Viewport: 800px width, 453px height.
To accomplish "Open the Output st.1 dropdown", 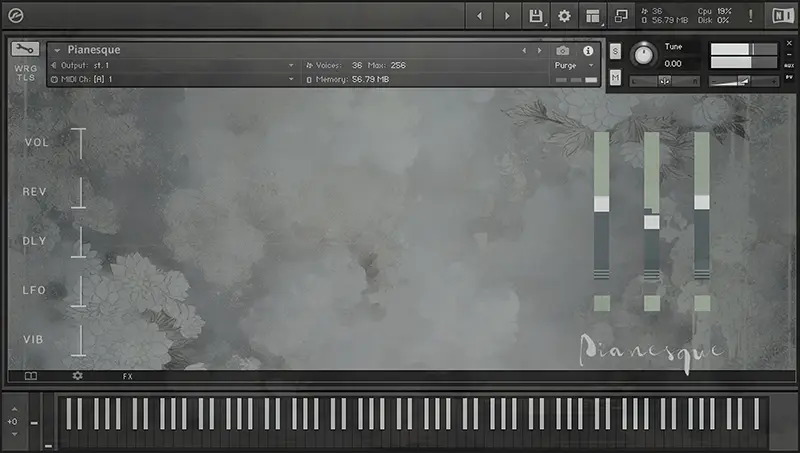I will (173, 65).
